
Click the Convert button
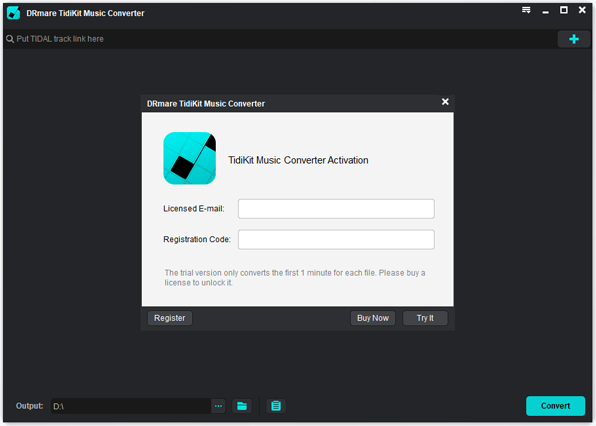click(555, 406)
